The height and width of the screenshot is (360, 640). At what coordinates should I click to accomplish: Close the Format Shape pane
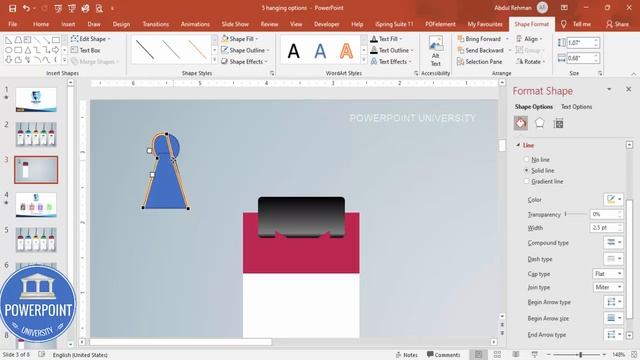click(629, 89)
